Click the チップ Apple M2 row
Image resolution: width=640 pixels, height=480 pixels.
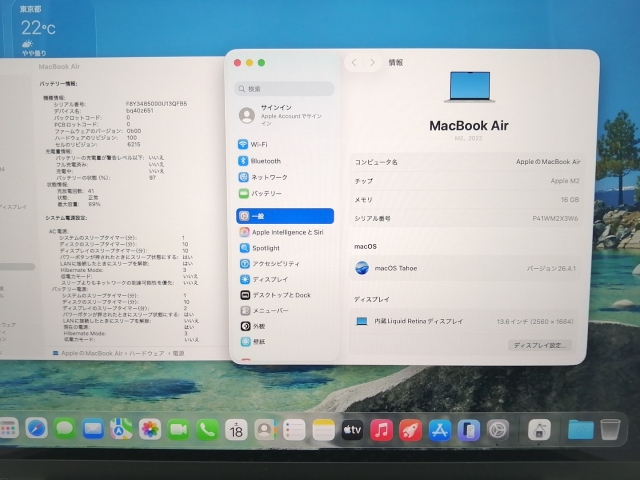coord(467,181)
